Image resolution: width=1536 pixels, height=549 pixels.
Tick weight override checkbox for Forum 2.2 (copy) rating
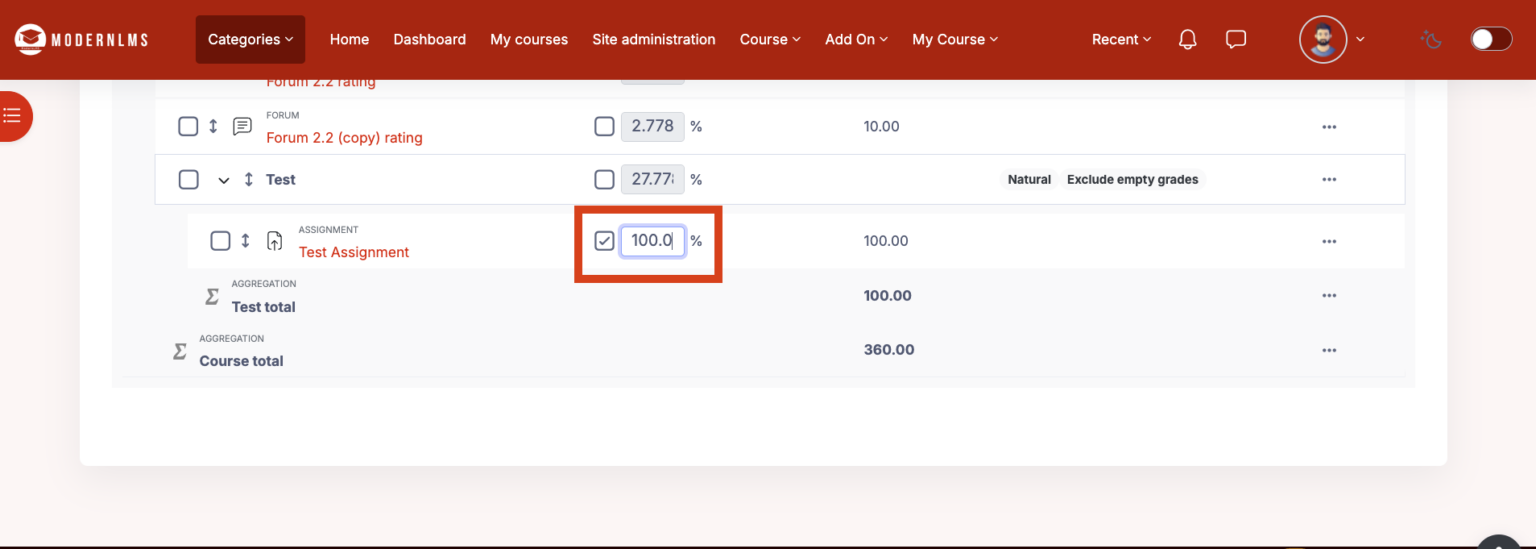point(604,127)
